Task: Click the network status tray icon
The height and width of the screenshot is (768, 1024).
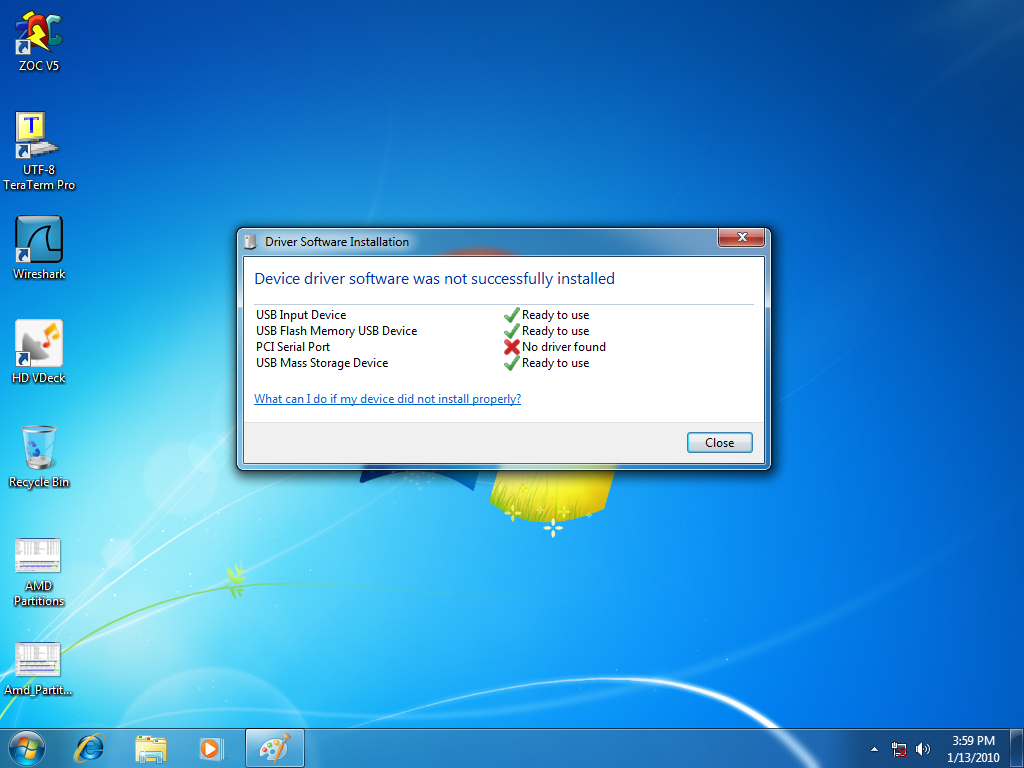Action: click(x=899, y=748)
